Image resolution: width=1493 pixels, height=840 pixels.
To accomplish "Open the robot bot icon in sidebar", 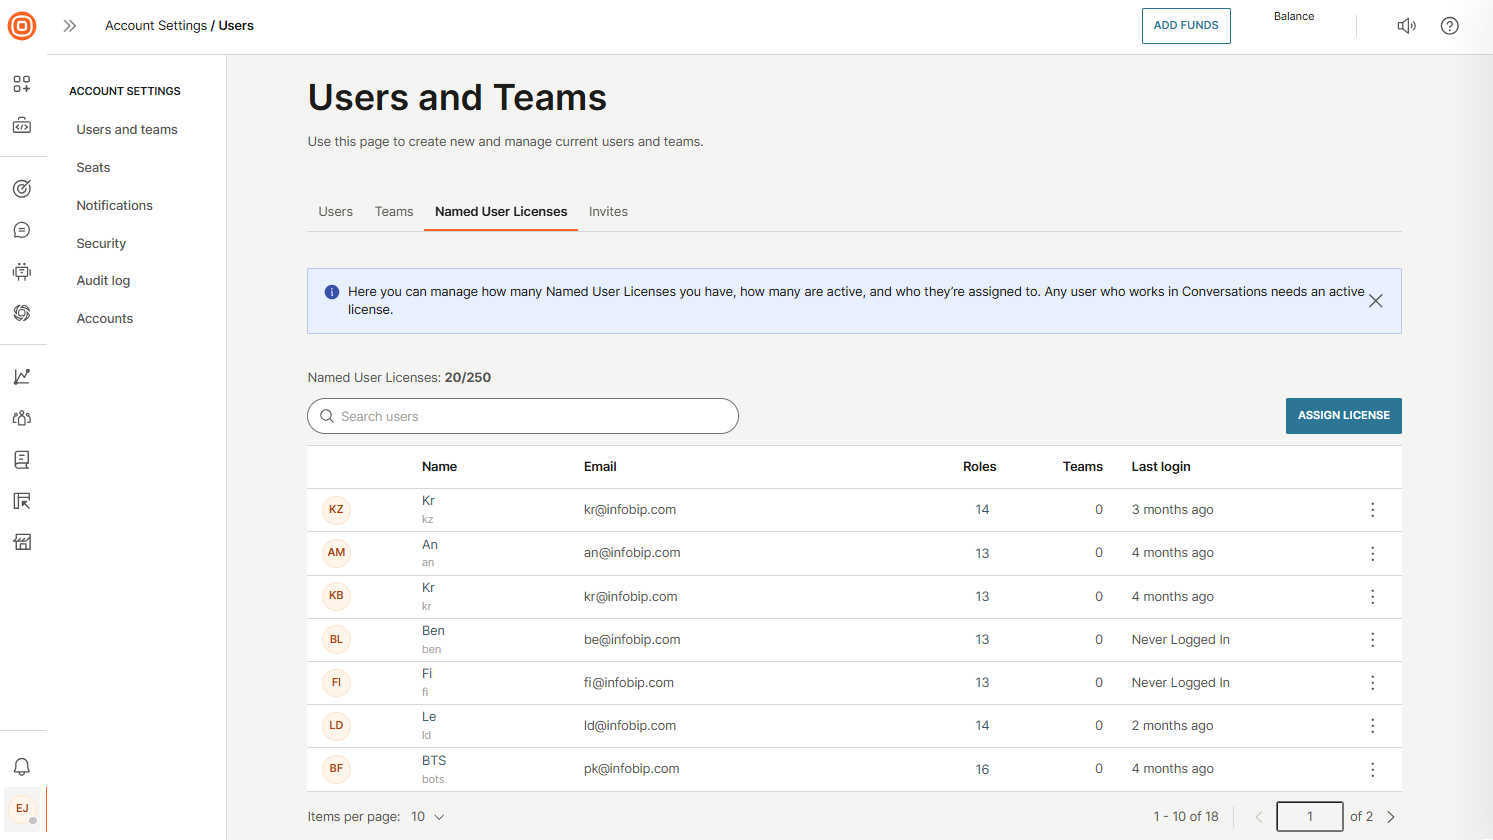I will click(22, 271).
